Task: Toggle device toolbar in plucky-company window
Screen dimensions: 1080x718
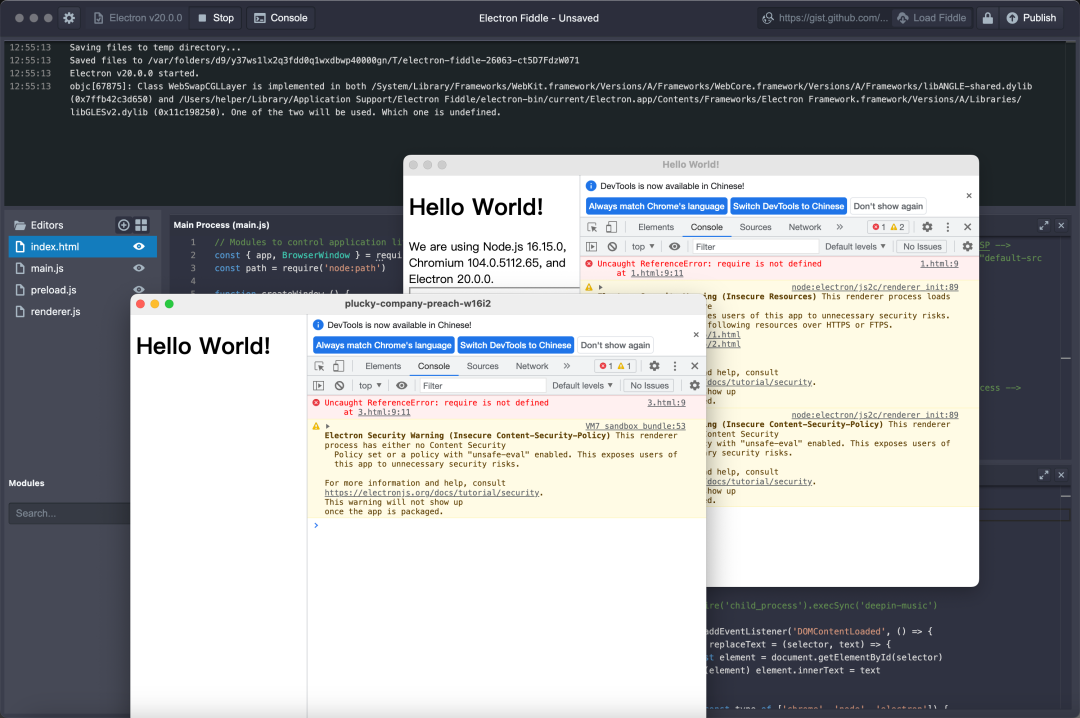Action: [338, 367]
